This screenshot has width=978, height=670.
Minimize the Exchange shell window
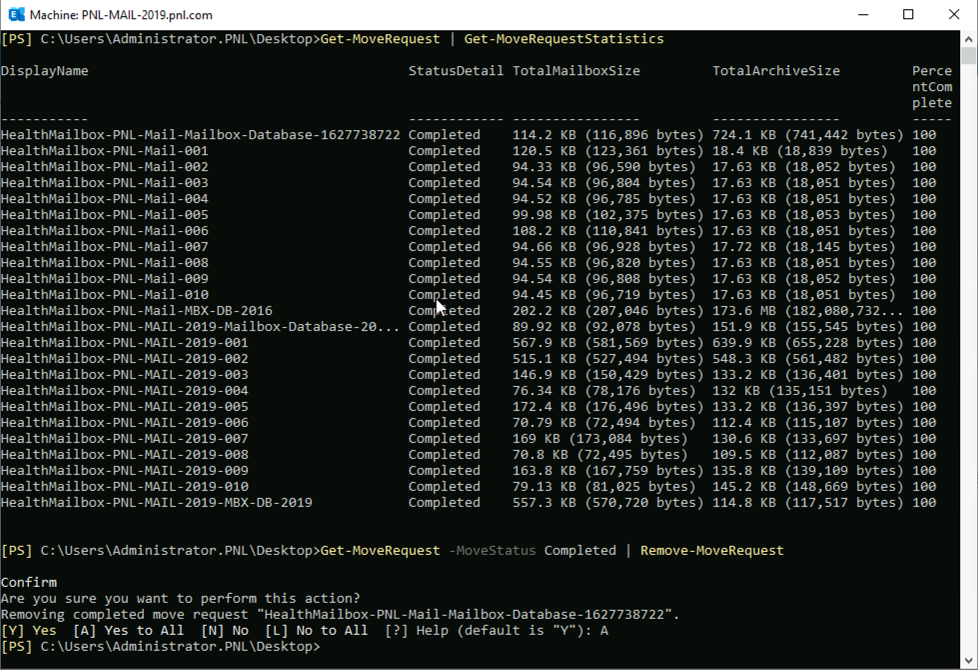pos(861,15)
